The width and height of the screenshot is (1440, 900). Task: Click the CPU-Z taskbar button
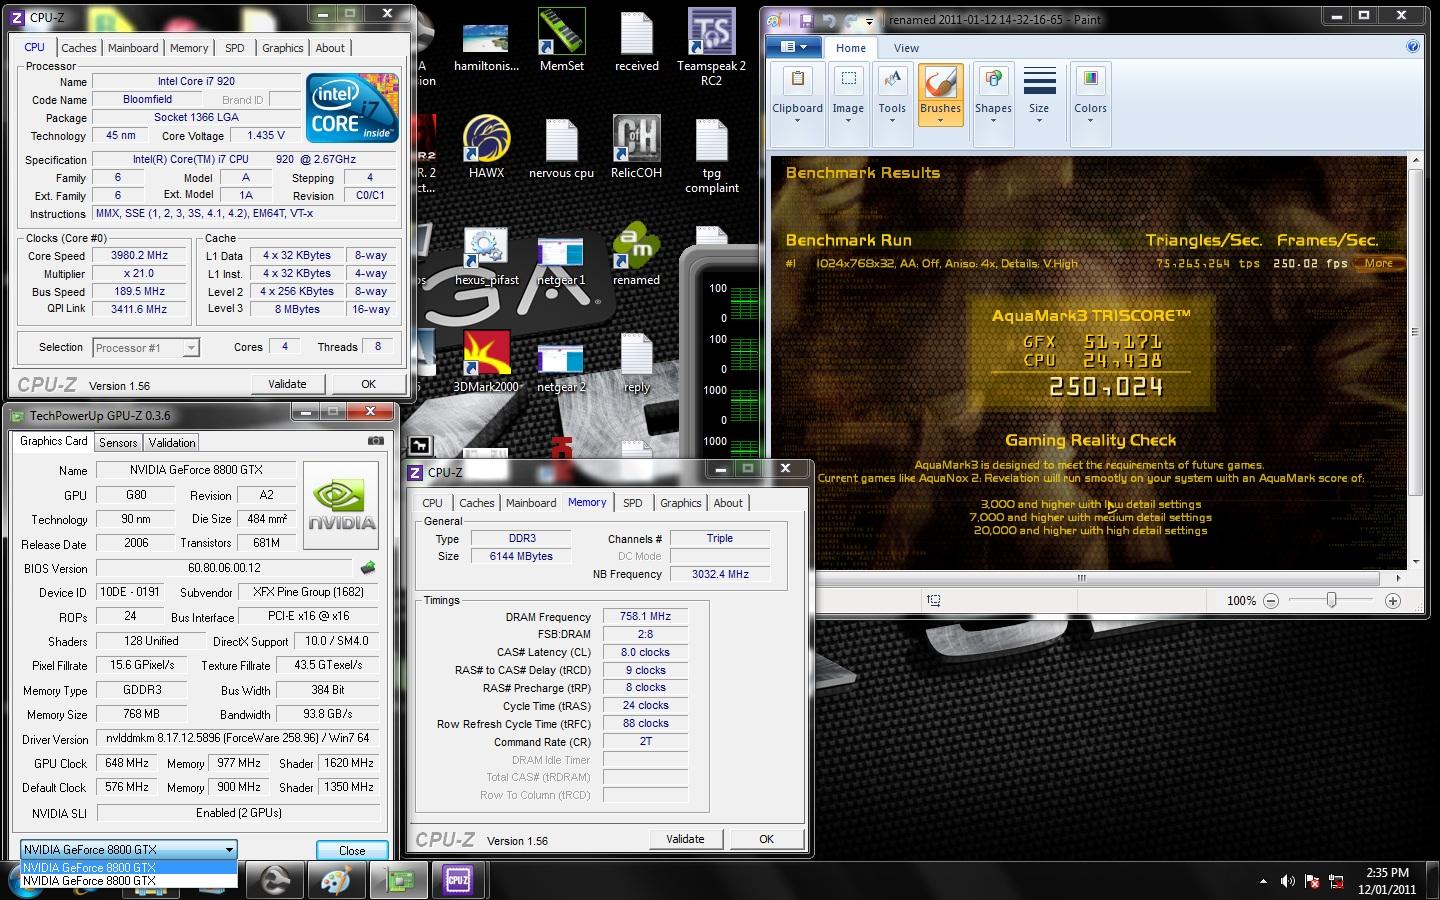[x=458, y=880]
